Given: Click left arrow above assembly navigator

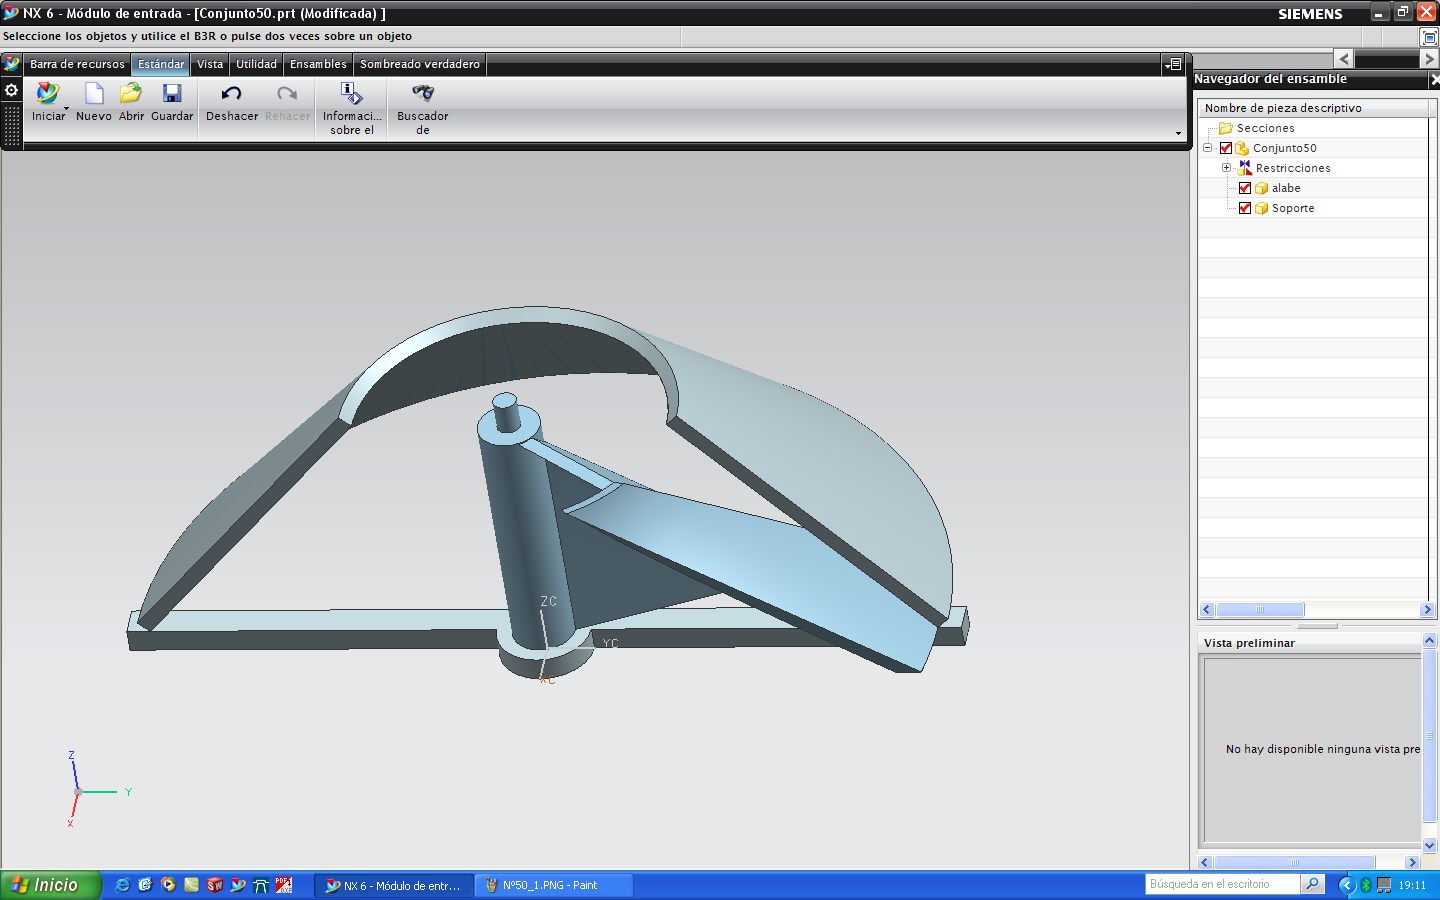Looking at the screenshot, I should (x=1344, y=59).
